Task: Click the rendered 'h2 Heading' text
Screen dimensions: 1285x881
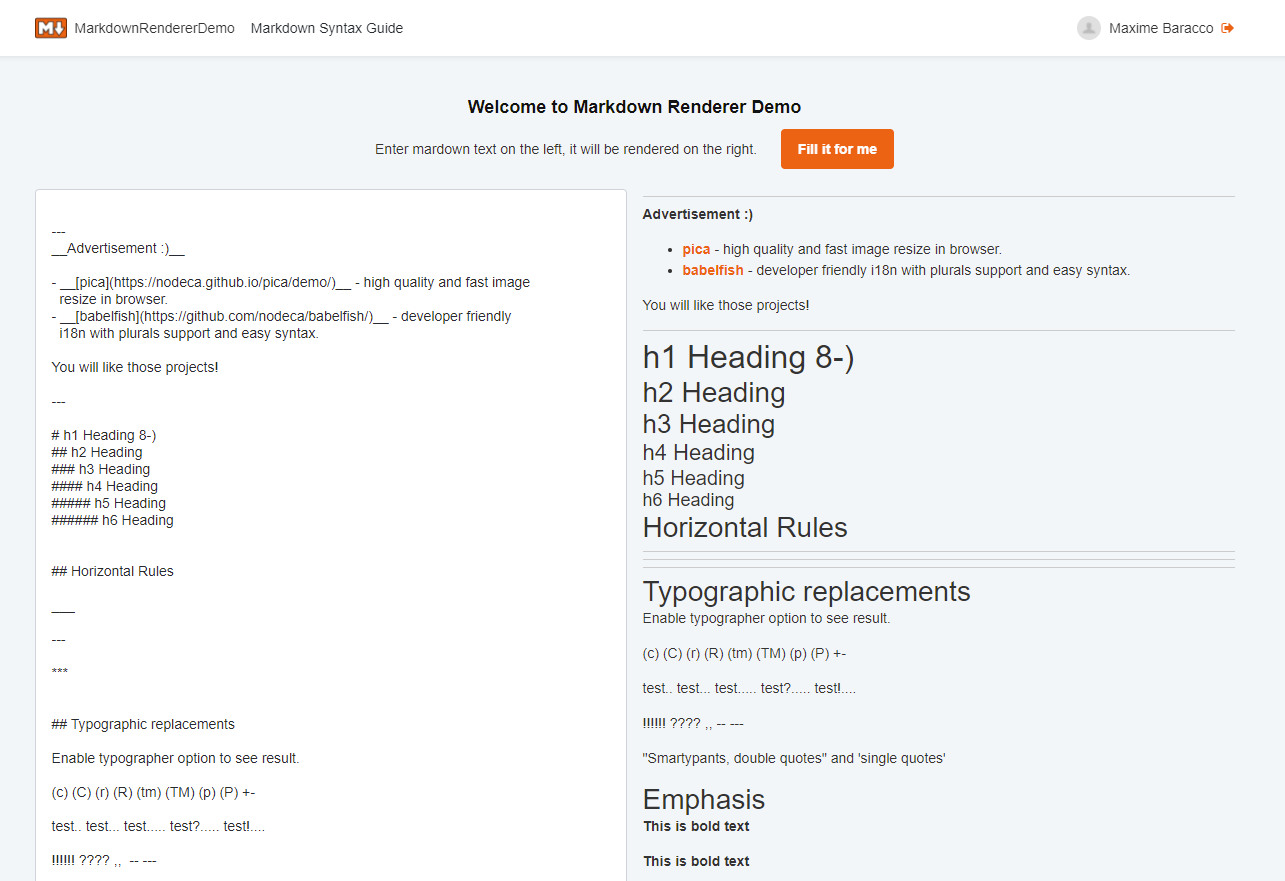Action: pos(714,392)
